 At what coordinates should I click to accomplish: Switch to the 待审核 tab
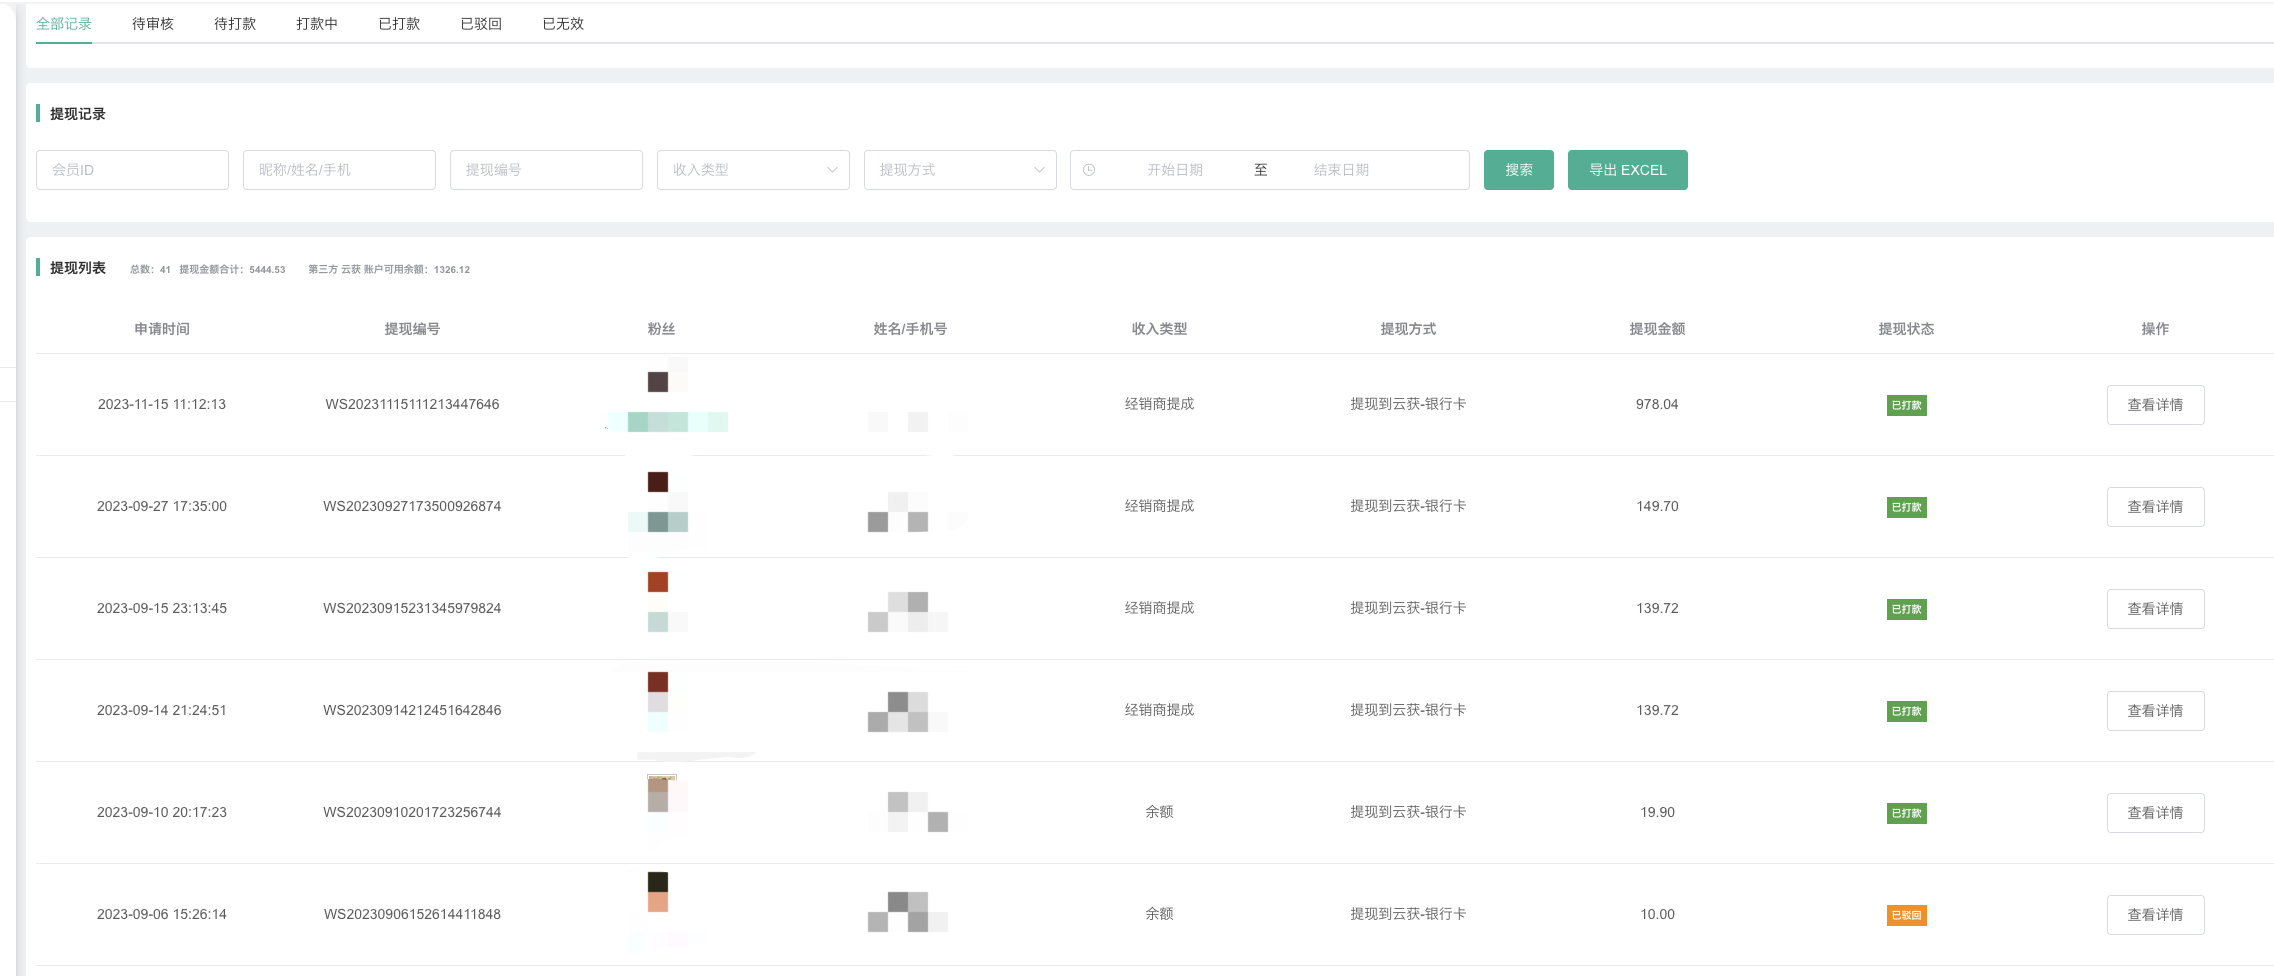(x=153, y=24)
